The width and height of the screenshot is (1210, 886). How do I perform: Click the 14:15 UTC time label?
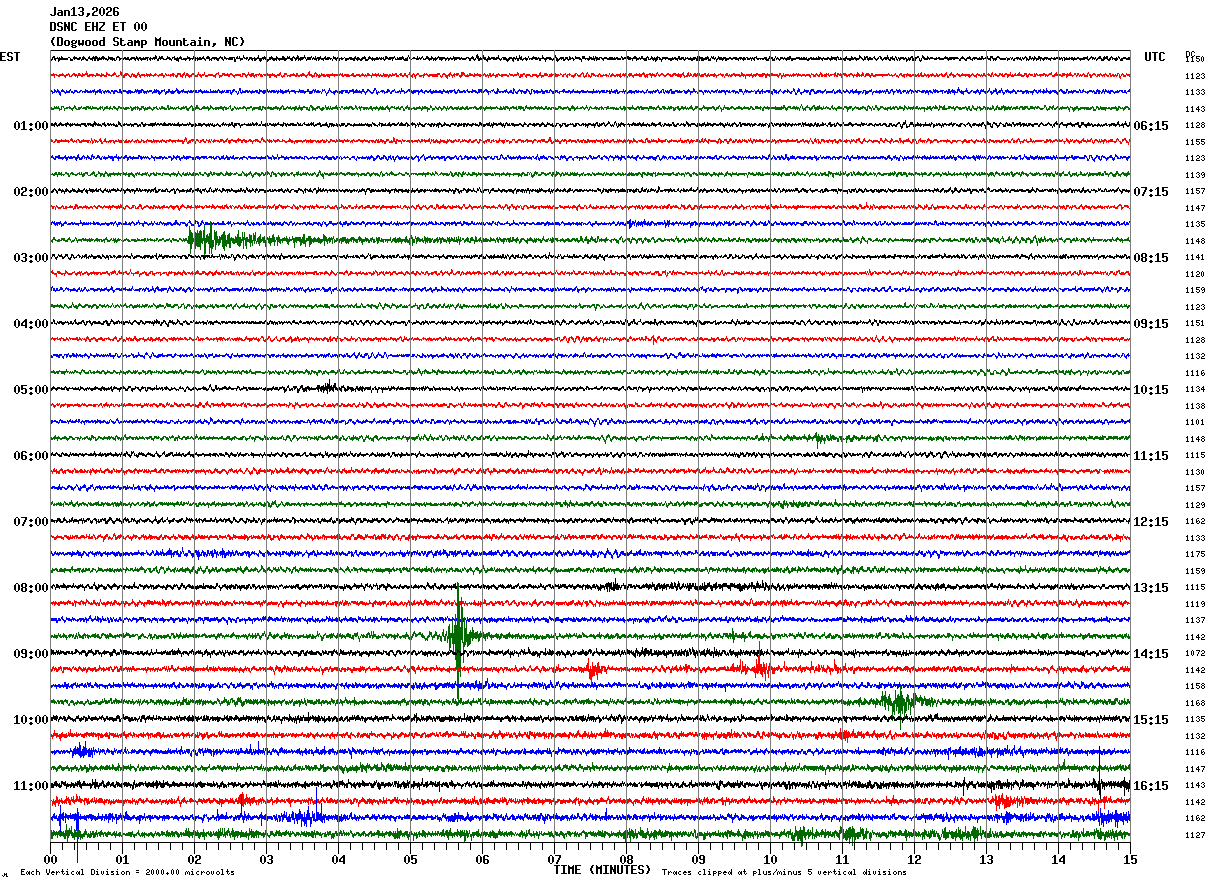pos(1151,654)
